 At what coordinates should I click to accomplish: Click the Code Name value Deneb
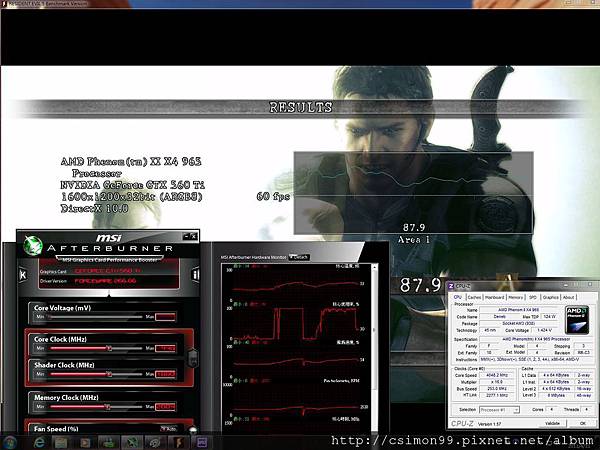(x=500, y=316)
